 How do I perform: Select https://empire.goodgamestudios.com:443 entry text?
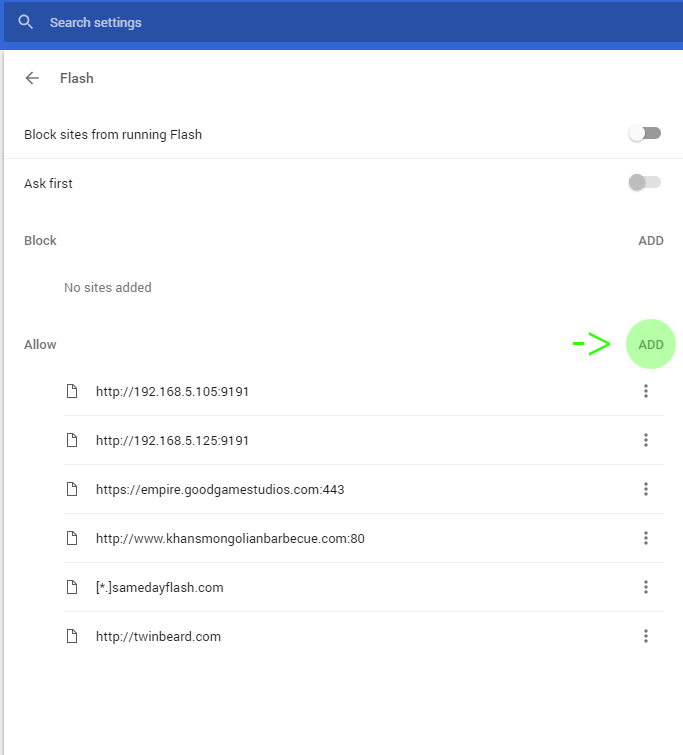pos(220,490)
